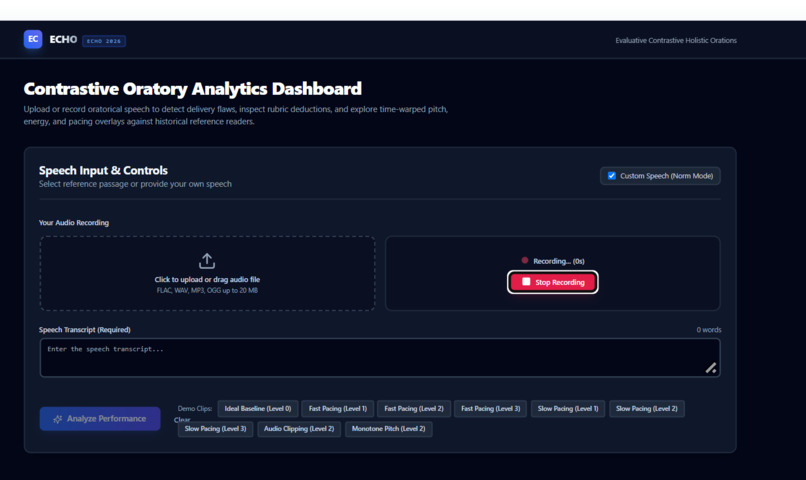Click the stop square icon in Stop Recording
The height and width of the screenshot is (480, 806).
(526, 282)
